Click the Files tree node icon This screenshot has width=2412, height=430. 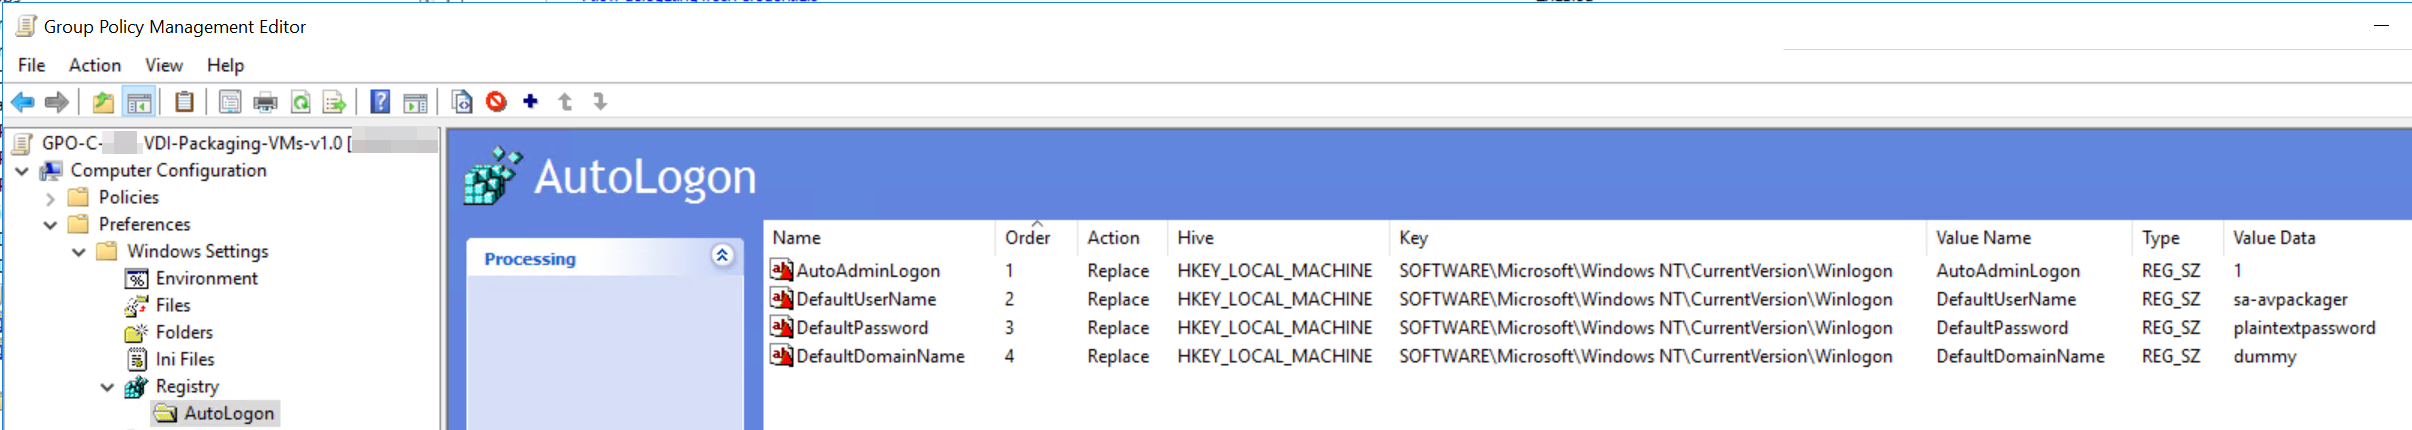137,305
